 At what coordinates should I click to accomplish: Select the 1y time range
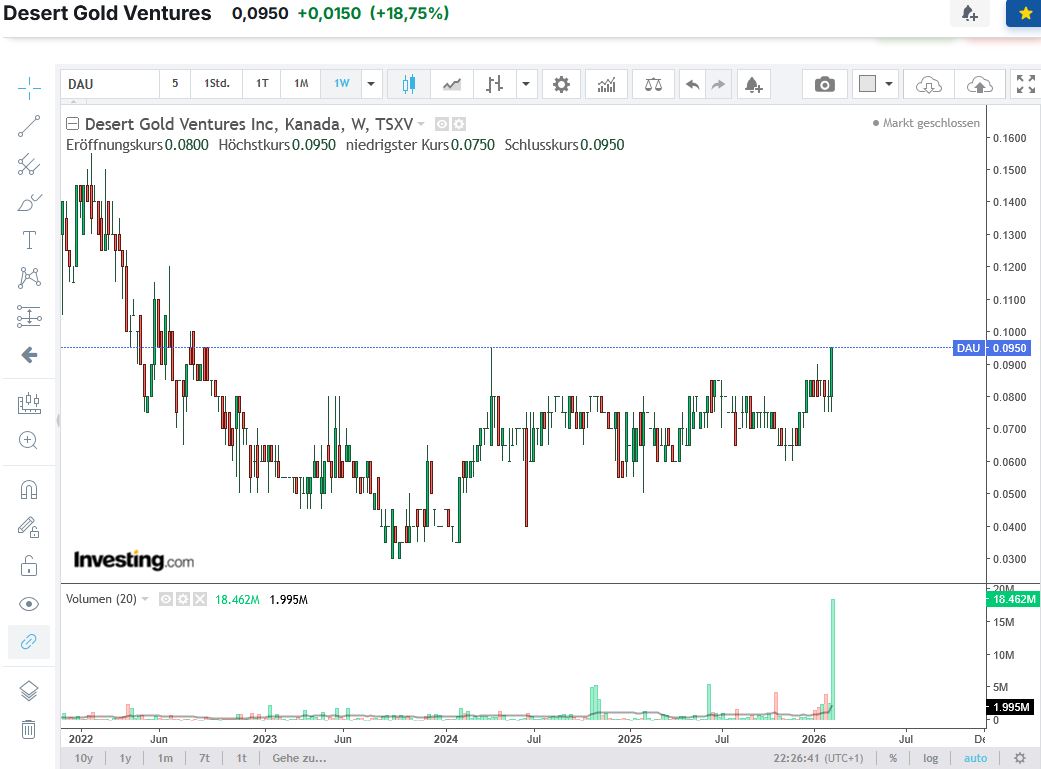coord(125,758)
